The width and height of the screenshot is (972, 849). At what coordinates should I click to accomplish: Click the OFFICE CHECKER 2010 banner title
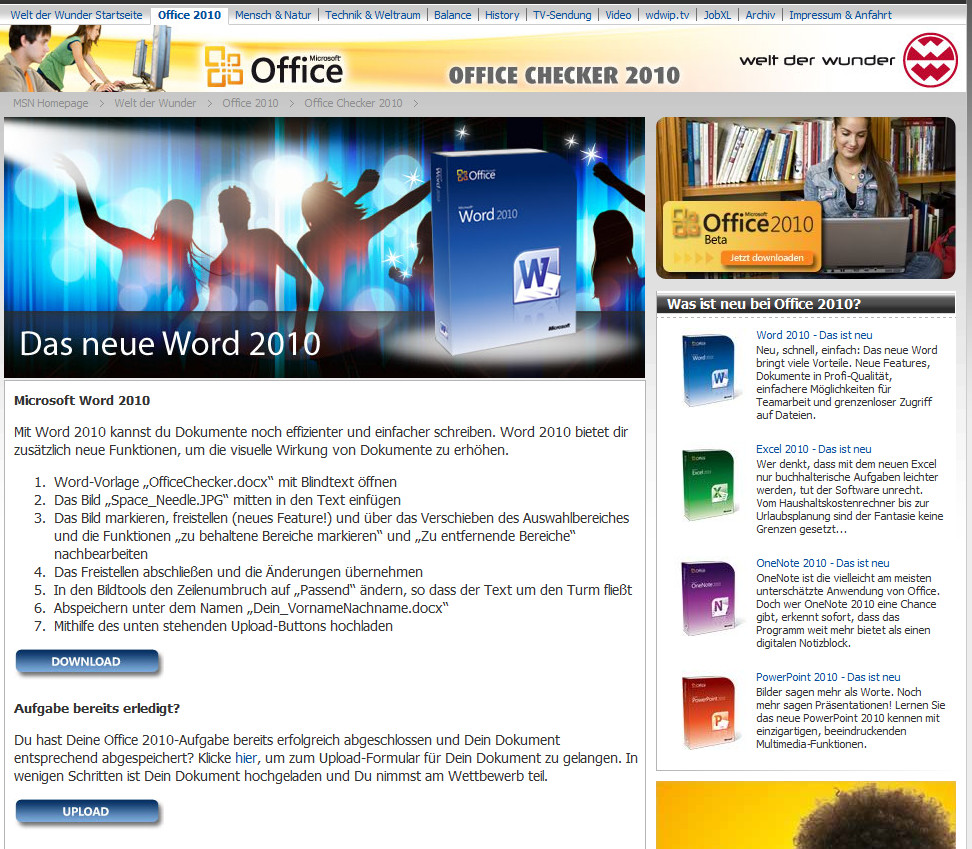coord(564,76)
